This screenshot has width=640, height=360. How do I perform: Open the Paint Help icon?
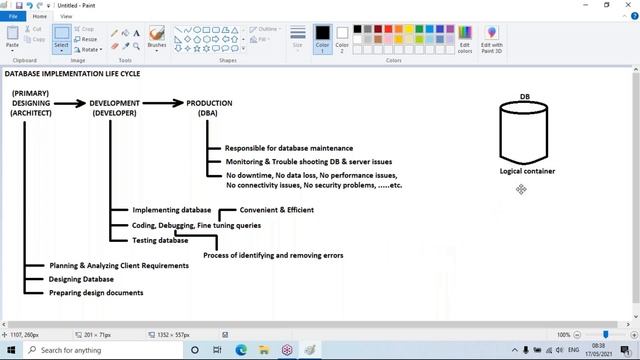coord(634,16)
